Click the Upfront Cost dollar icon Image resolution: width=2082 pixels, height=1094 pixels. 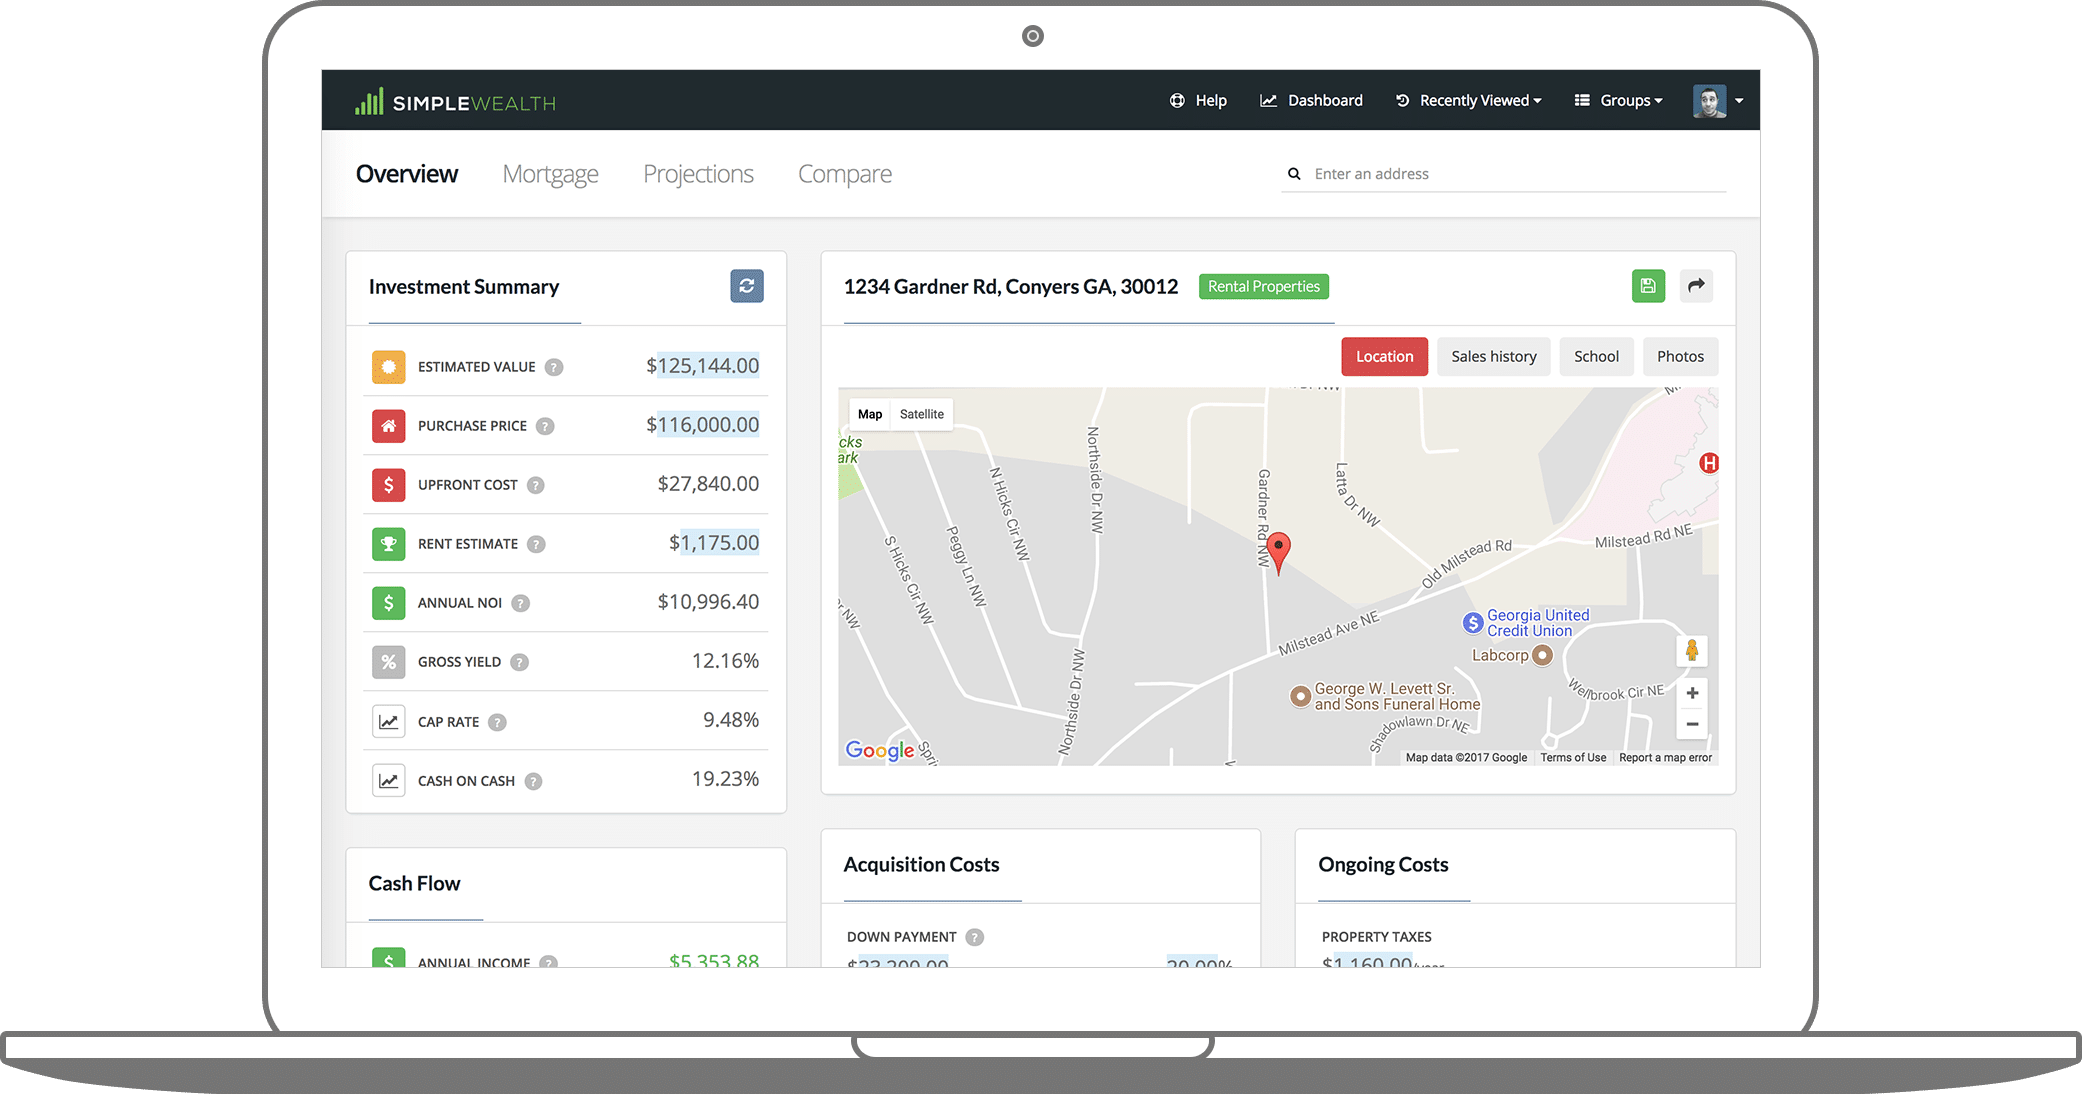point(389,485)
